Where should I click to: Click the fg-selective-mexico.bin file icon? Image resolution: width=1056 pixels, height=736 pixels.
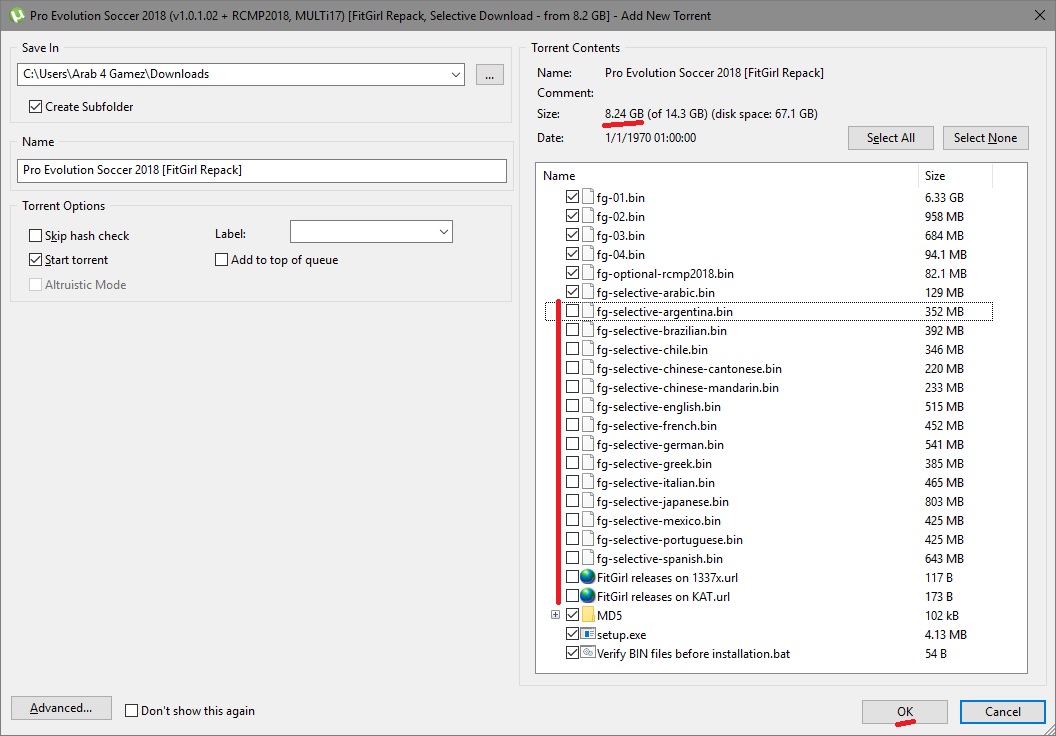tap(588, 520)
